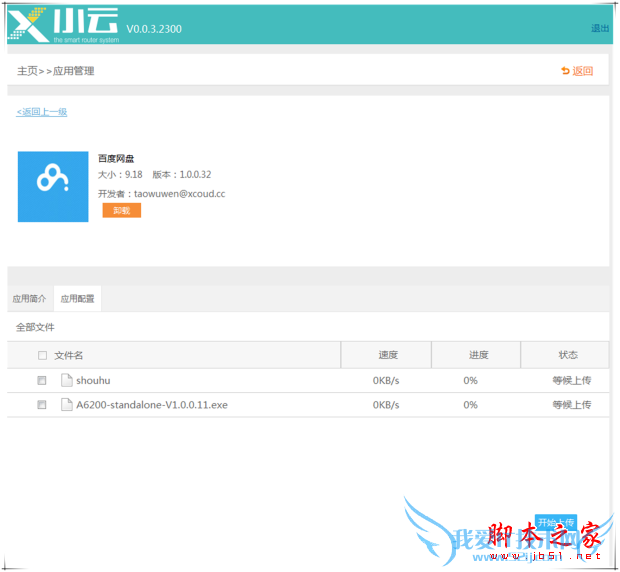Click the Xcloud router logo

point(63,25)
